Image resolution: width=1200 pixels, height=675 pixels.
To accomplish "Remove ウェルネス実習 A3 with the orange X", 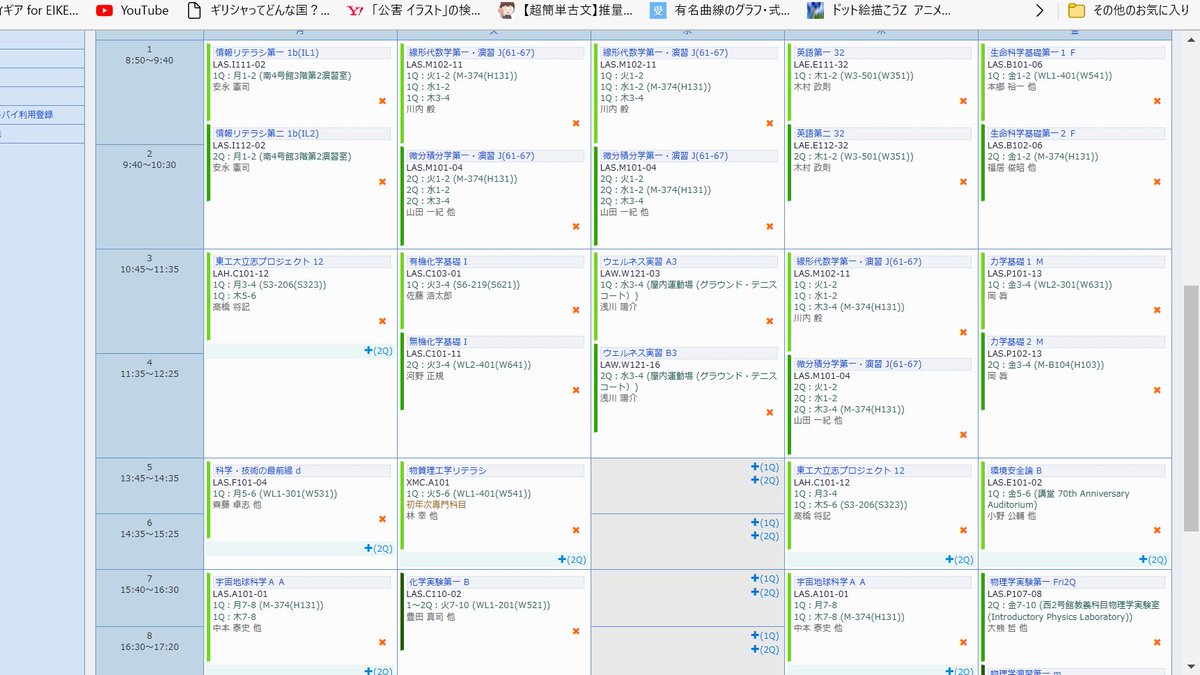I will coord(769,321).
